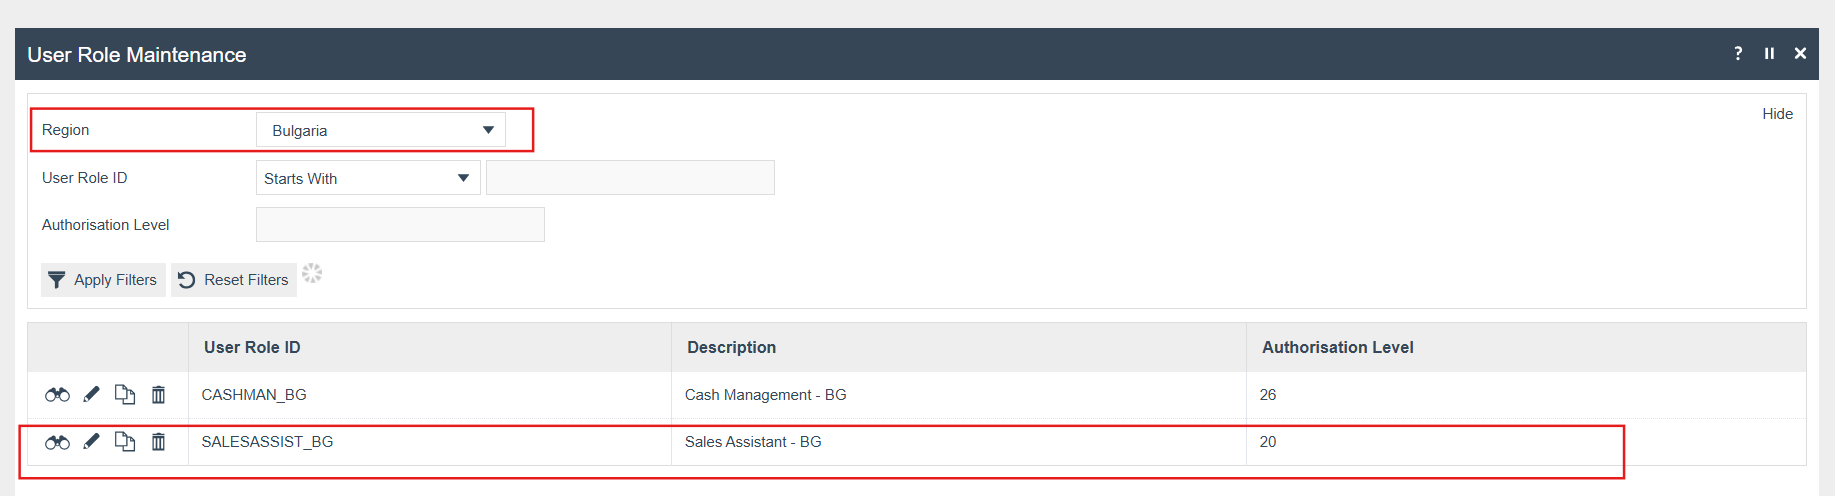Pause the window using title bar icon
Screen dimensions: 1835x496
tap(1769, 54)
